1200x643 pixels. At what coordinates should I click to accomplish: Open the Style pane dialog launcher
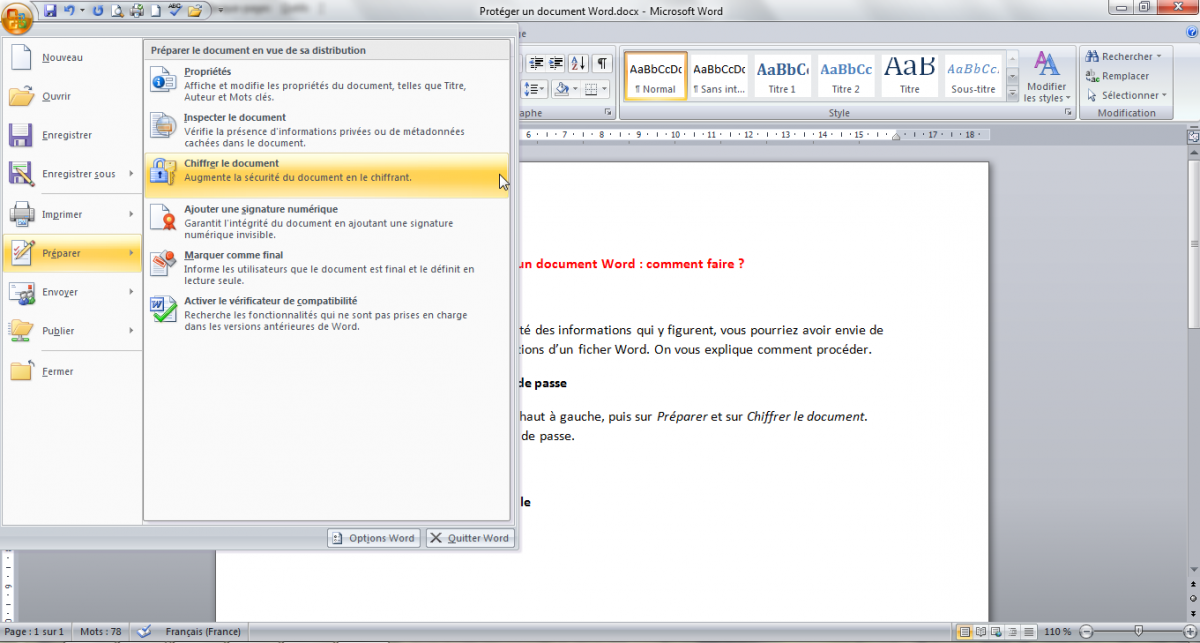point(1068,114)
